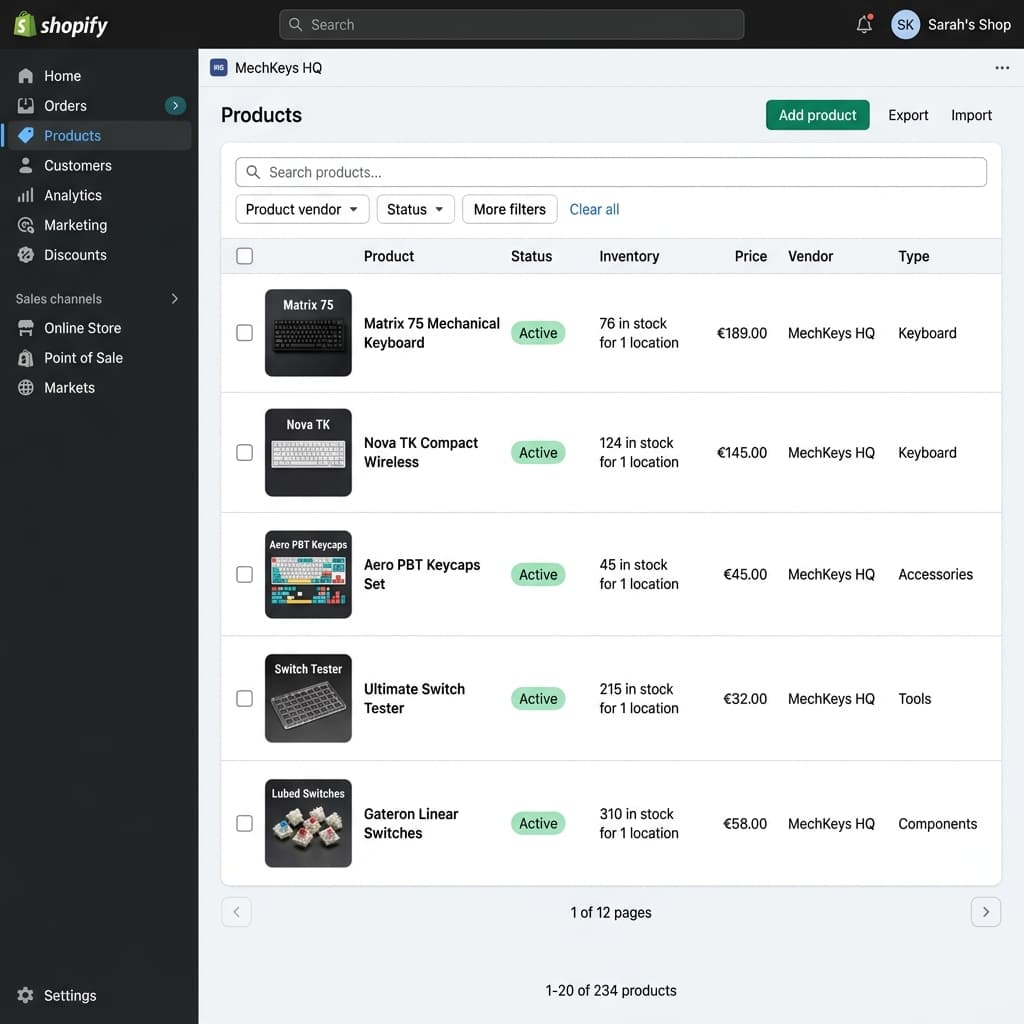Click the MechKeys HQ app icon
Screen dimensions: 1024x1024
click(x=219, y=68)
